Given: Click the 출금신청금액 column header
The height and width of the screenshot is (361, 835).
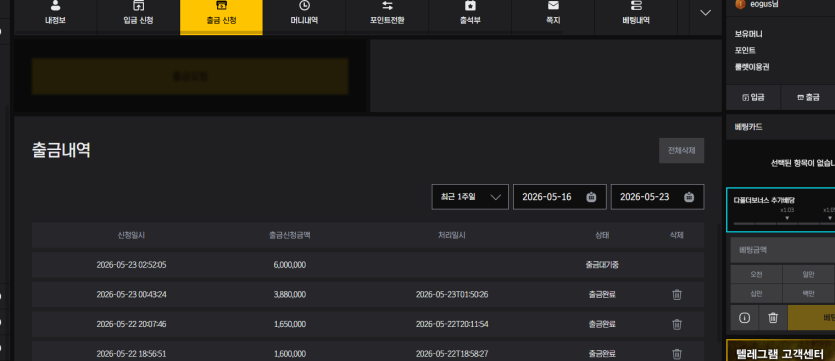Looking at the screenshot, I should click(289, 235).
